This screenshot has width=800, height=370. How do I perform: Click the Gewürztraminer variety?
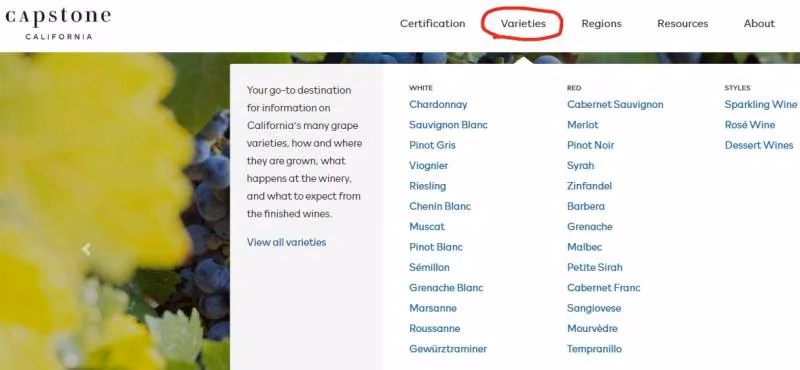click(x=448, y=349)
